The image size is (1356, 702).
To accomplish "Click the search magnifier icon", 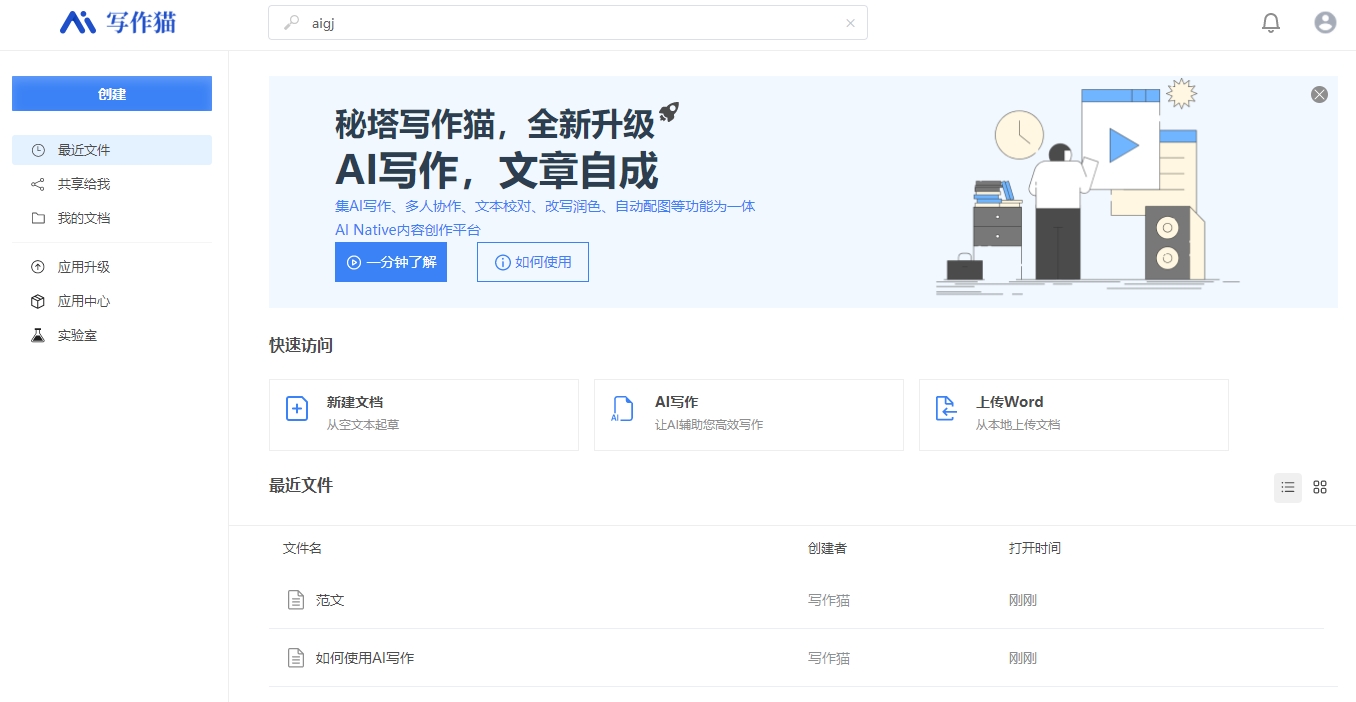I will [x=292, y=23].
